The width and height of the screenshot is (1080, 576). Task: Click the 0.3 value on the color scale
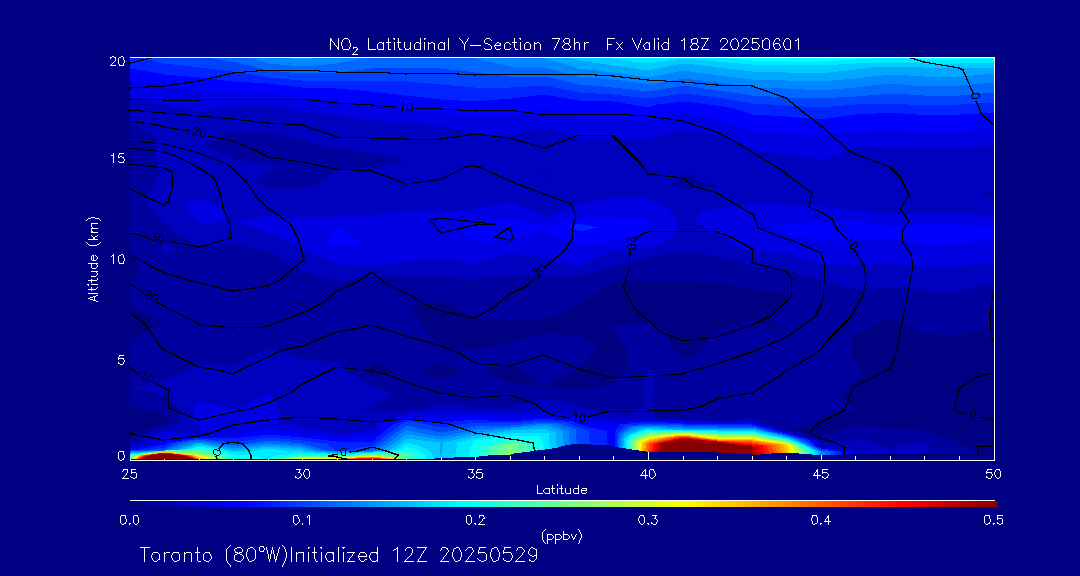[648, 520]
